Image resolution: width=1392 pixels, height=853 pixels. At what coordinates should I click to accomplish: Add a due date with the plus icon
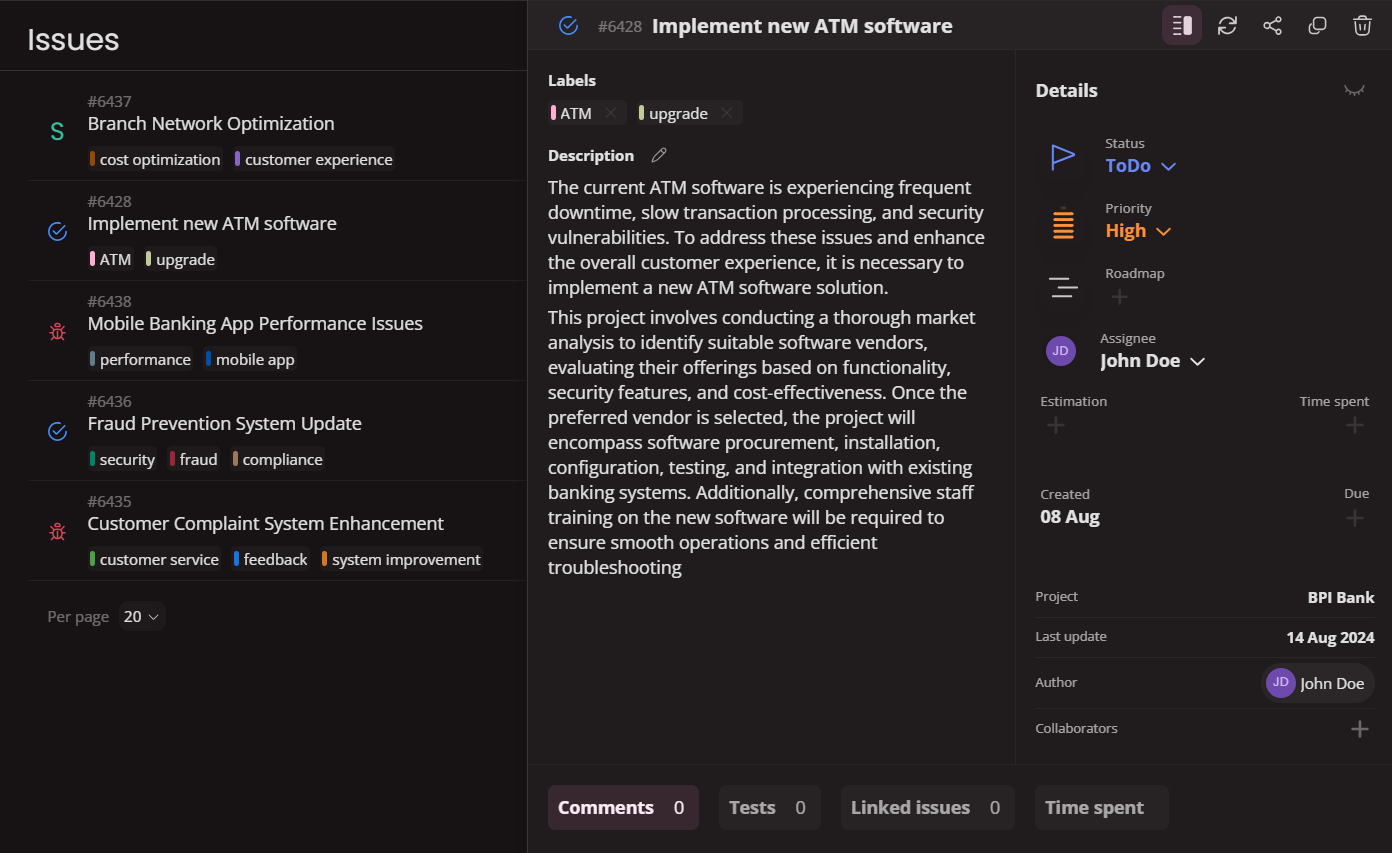(1355, 518)
